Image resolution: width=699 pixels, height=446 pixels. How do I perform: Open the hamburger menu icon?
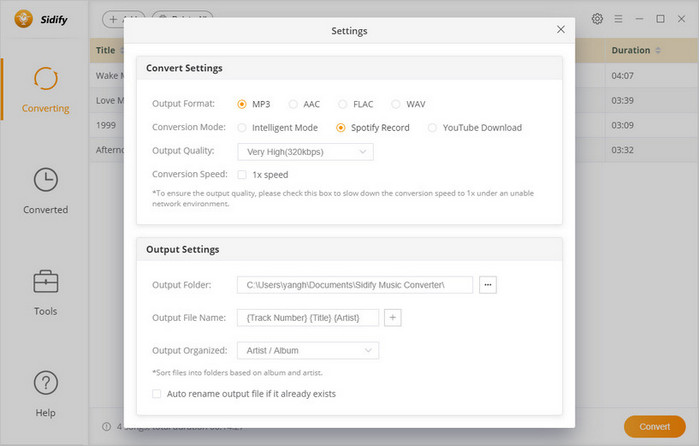point(618,19)
